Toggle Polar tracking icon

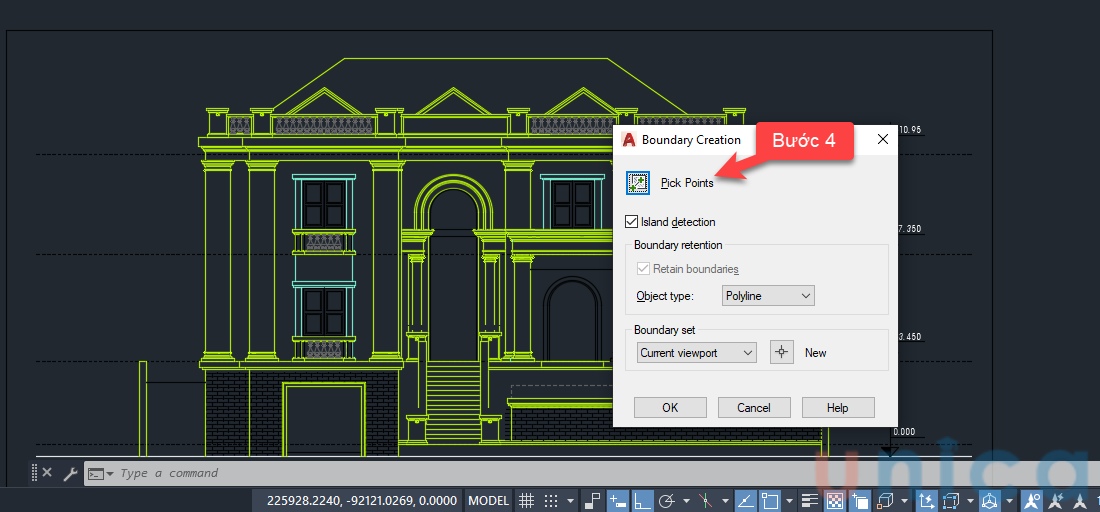tap(667, 500)
